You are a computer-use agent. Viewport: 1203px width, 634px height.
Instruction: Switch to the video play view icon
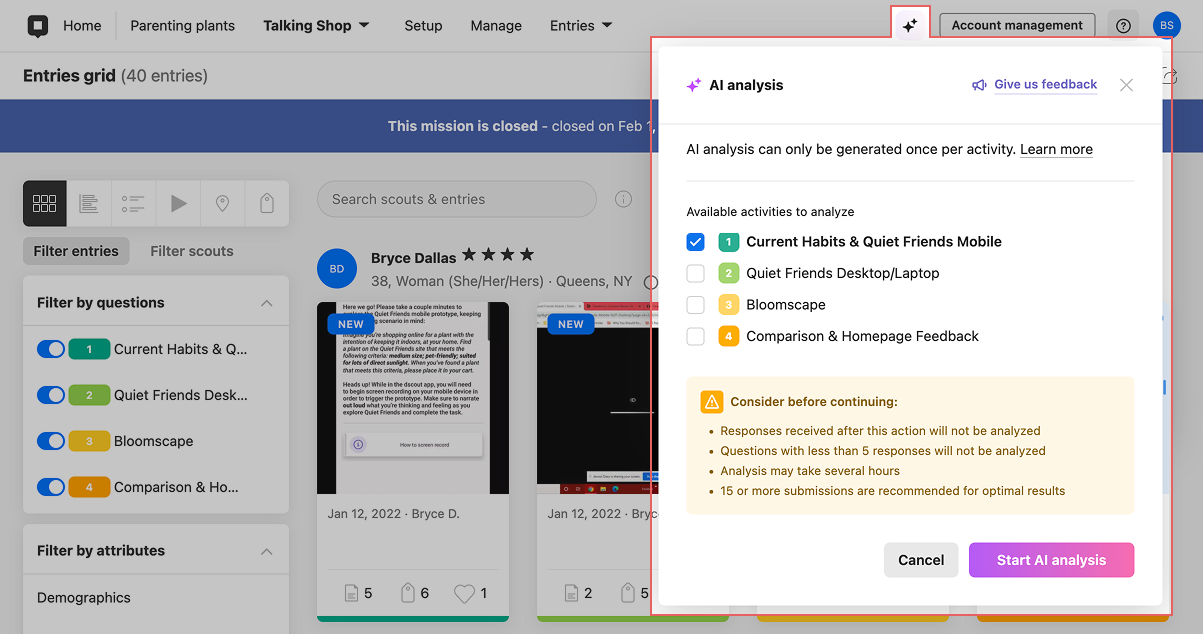point(178,203)
